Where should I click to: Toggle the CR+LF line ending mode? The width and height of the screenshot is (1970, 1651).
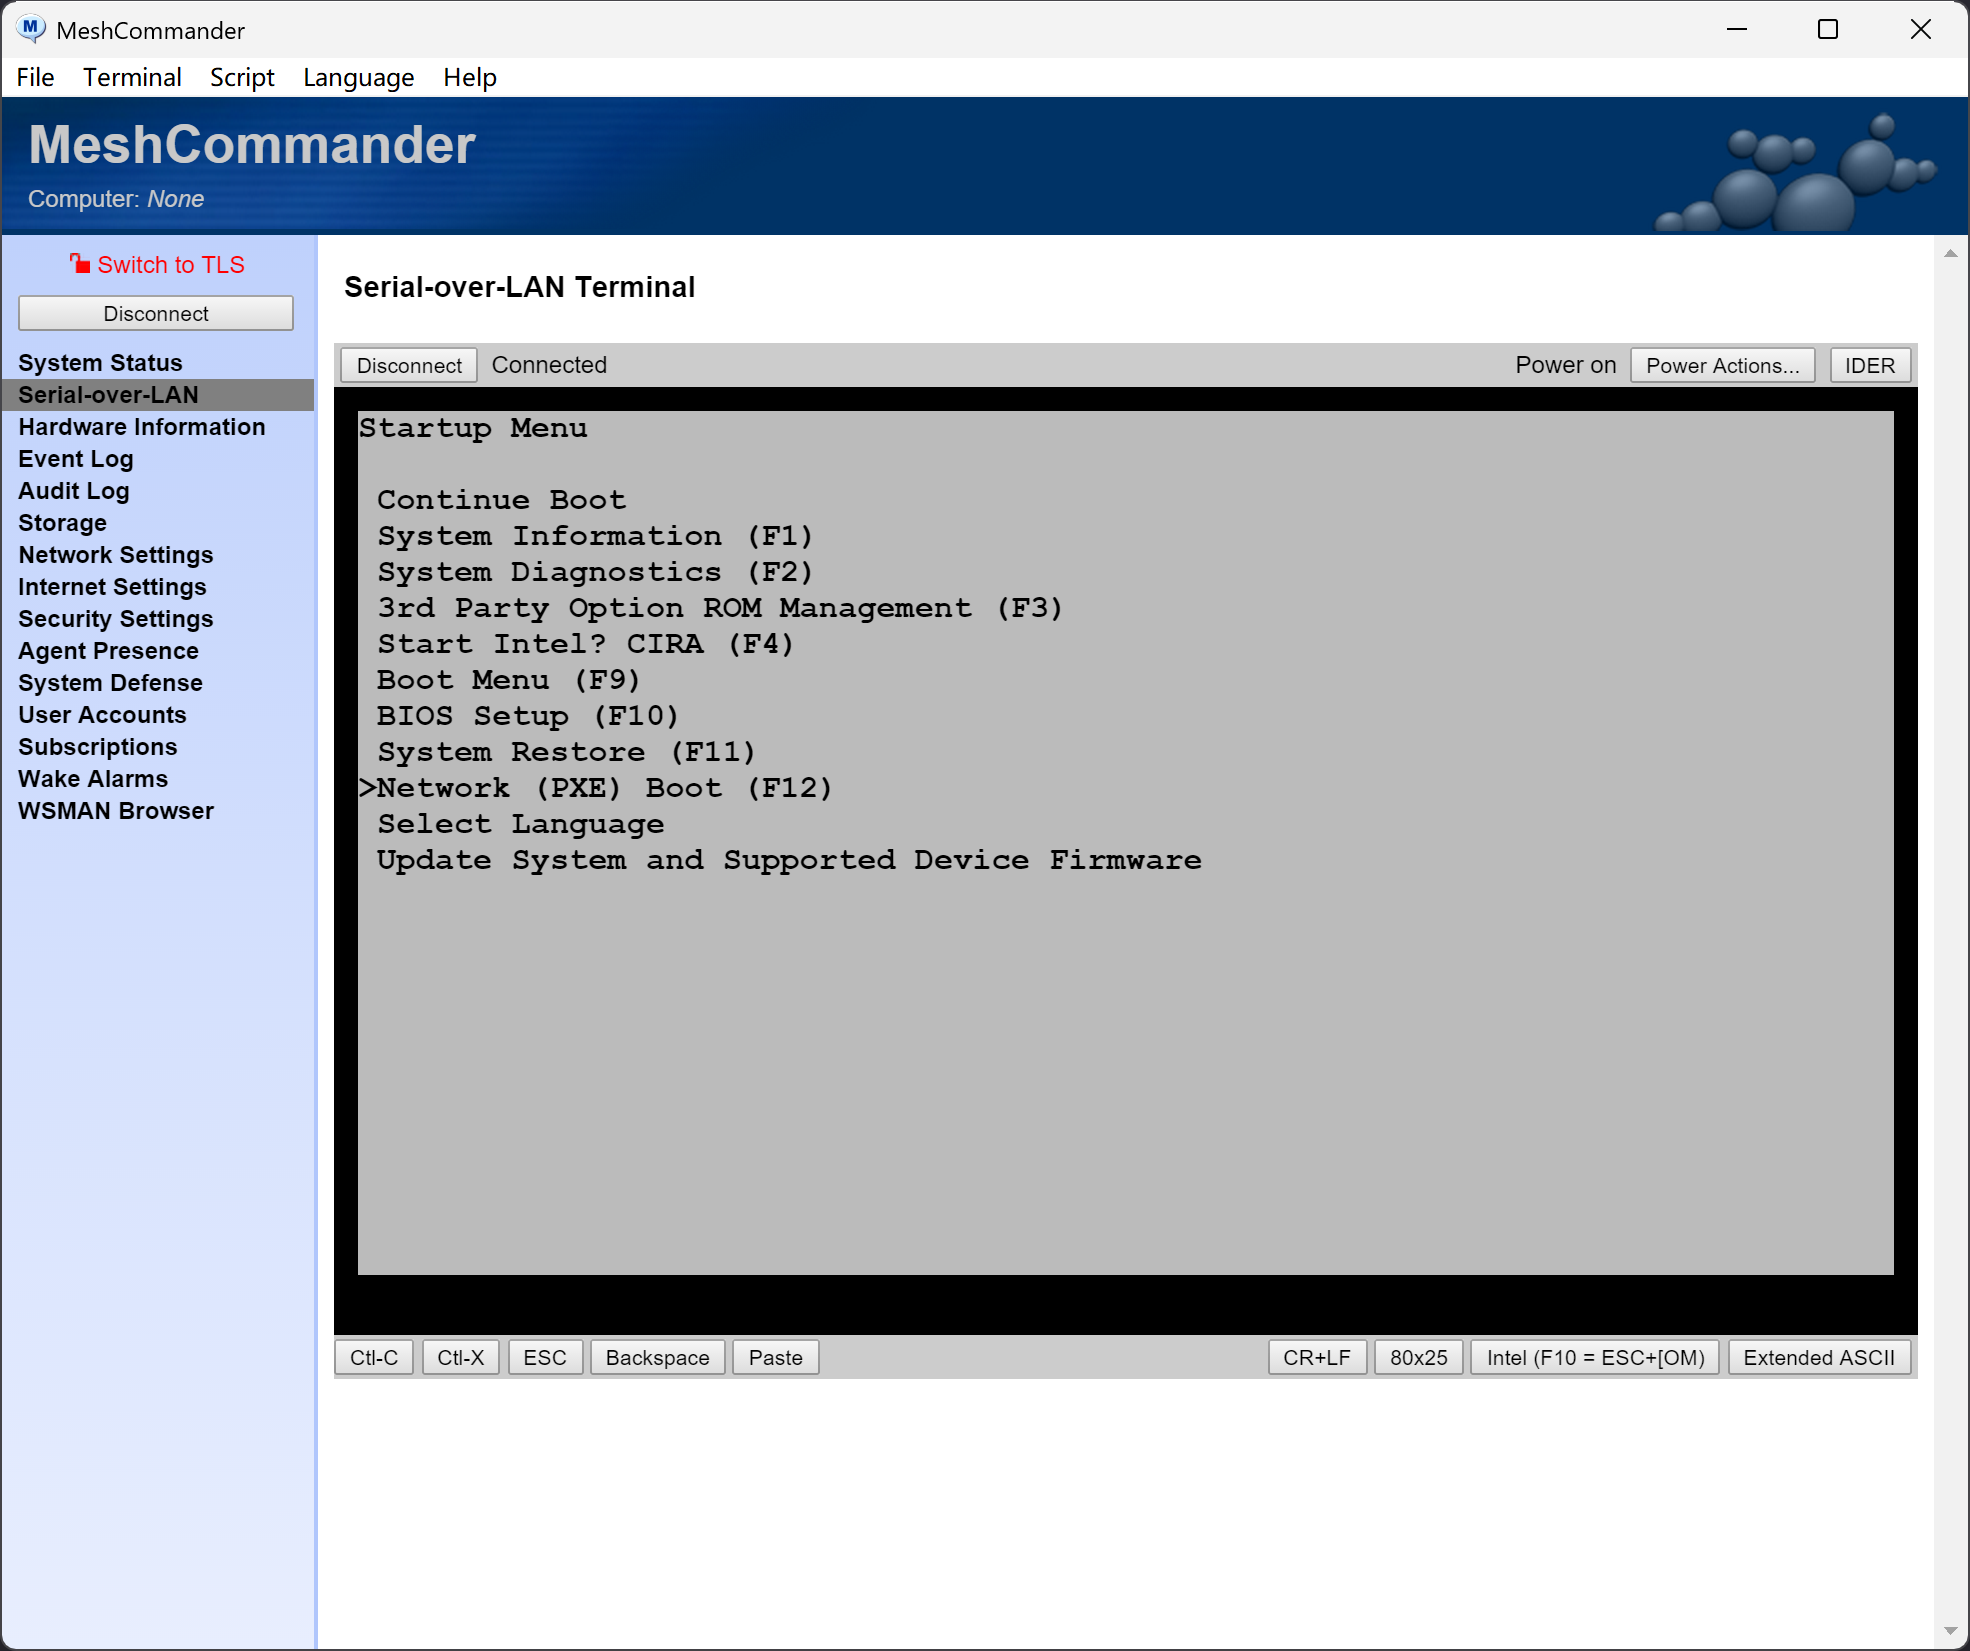click(x=1317, y=1357)
